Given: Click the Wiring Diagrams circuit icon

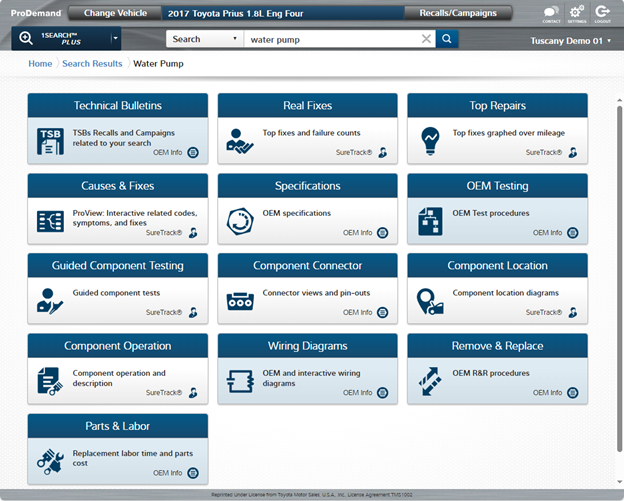Looking at the screenshot, I should point(240,380).
